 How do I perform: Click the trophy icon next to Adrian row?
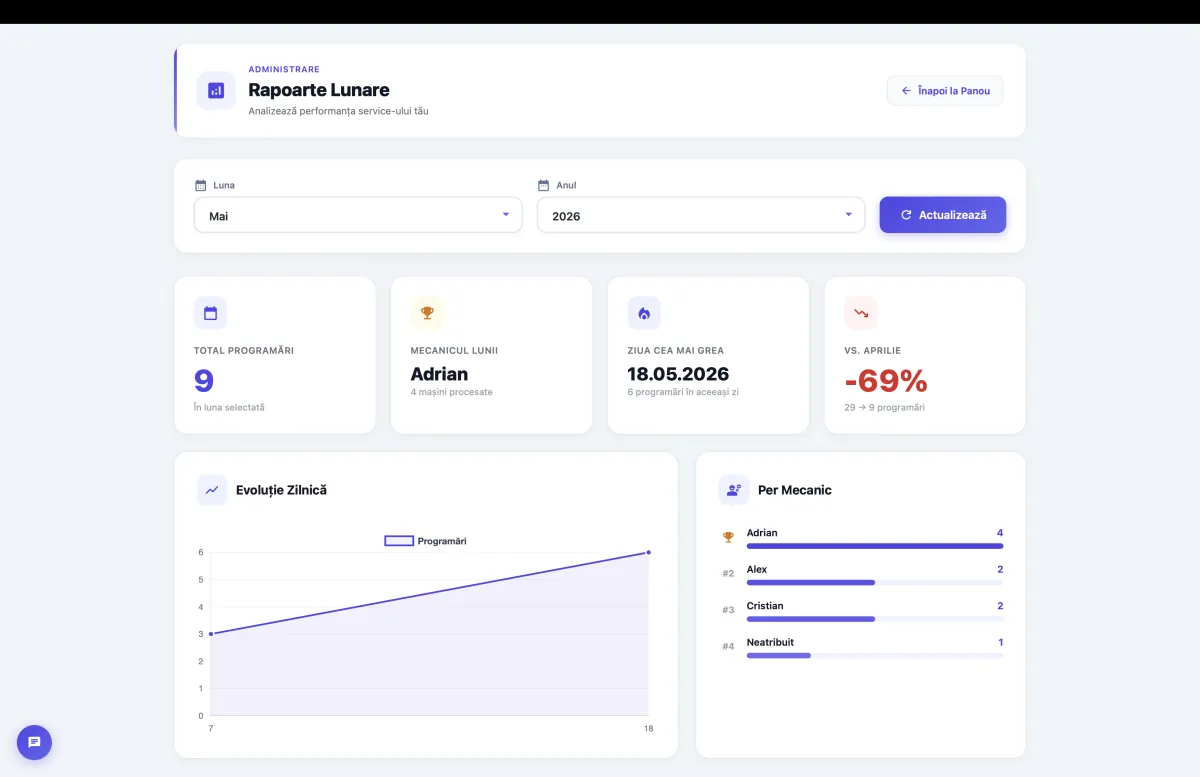tap(728, 537)
